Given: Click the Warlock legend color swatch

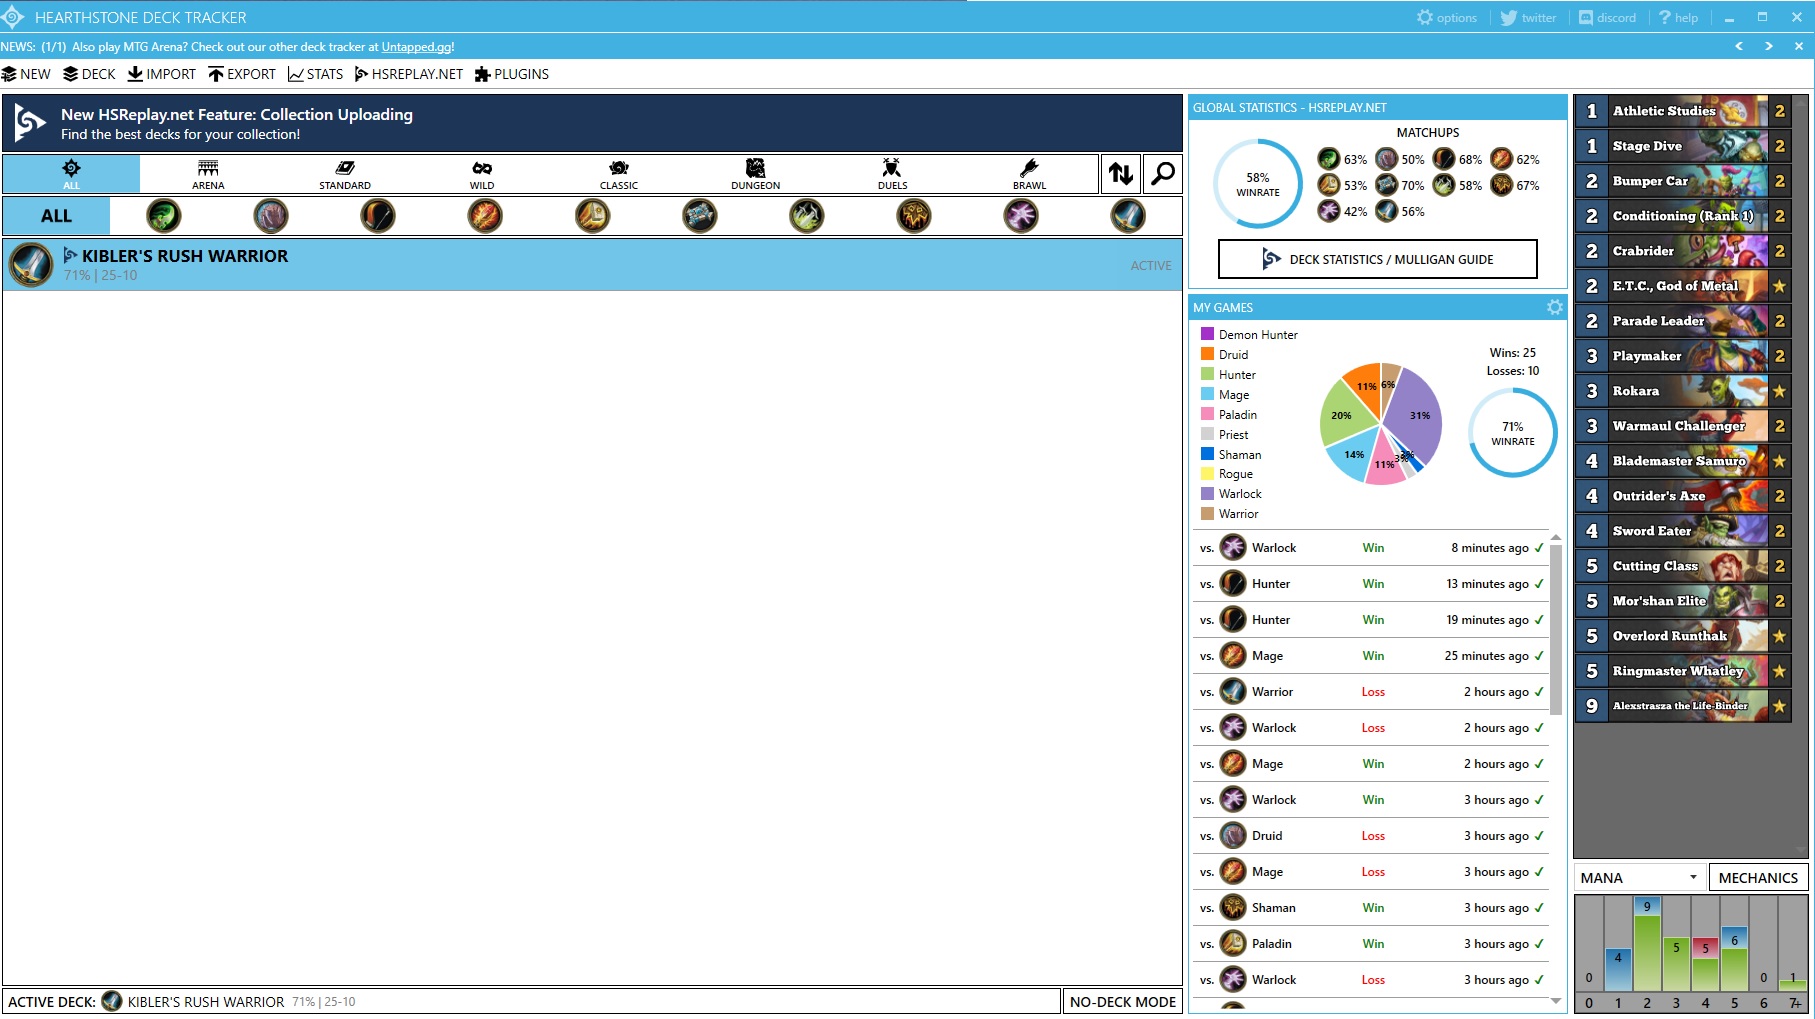Looking at the screenshot, I should [x=1207, y=493].
